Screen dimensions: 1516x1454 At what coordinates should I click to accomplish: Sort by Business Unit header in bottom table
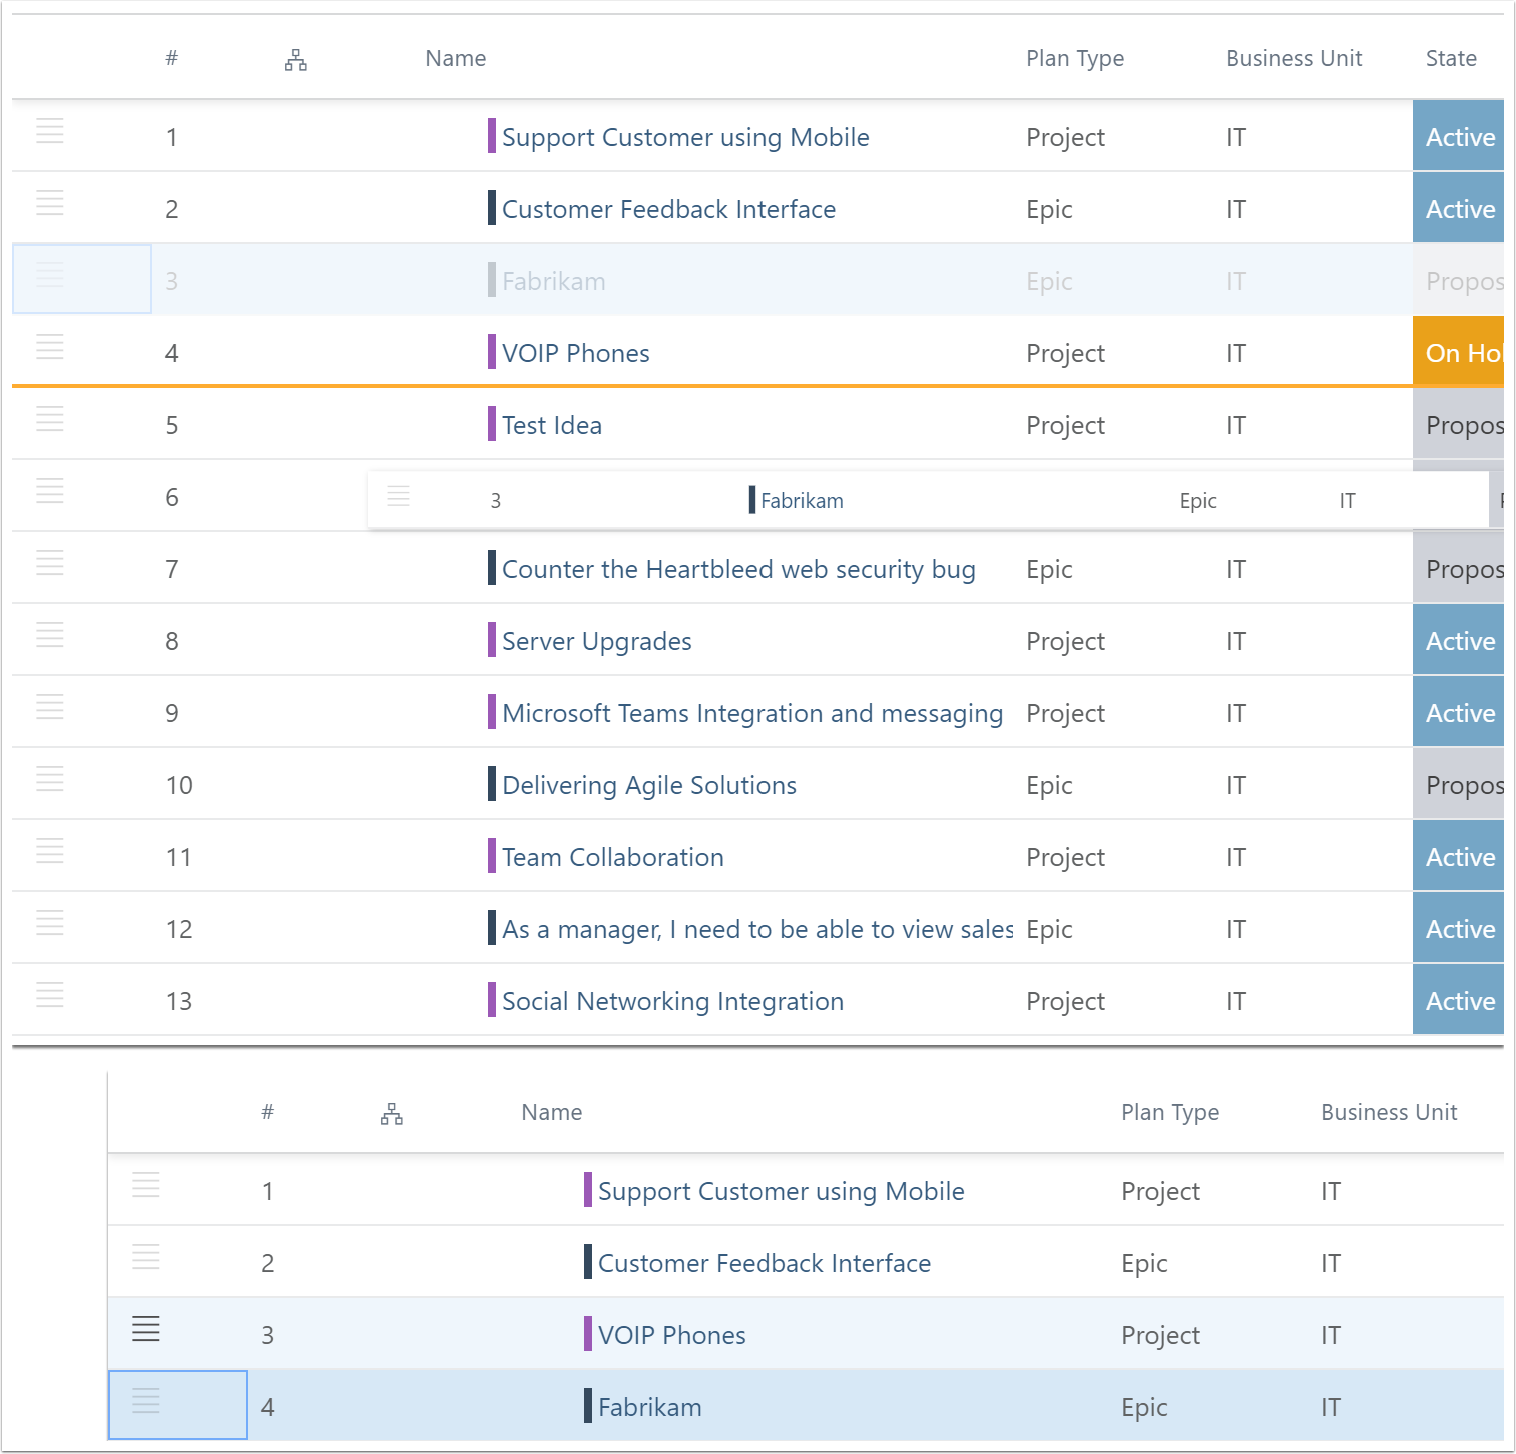point(1389,1112)
